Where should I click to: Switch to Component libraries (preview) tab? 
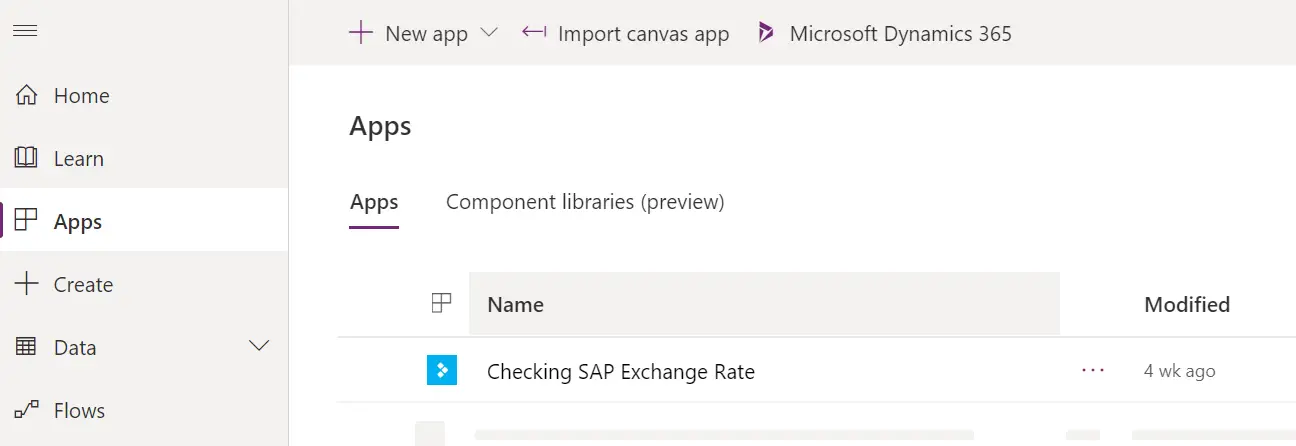pos(585,202)
